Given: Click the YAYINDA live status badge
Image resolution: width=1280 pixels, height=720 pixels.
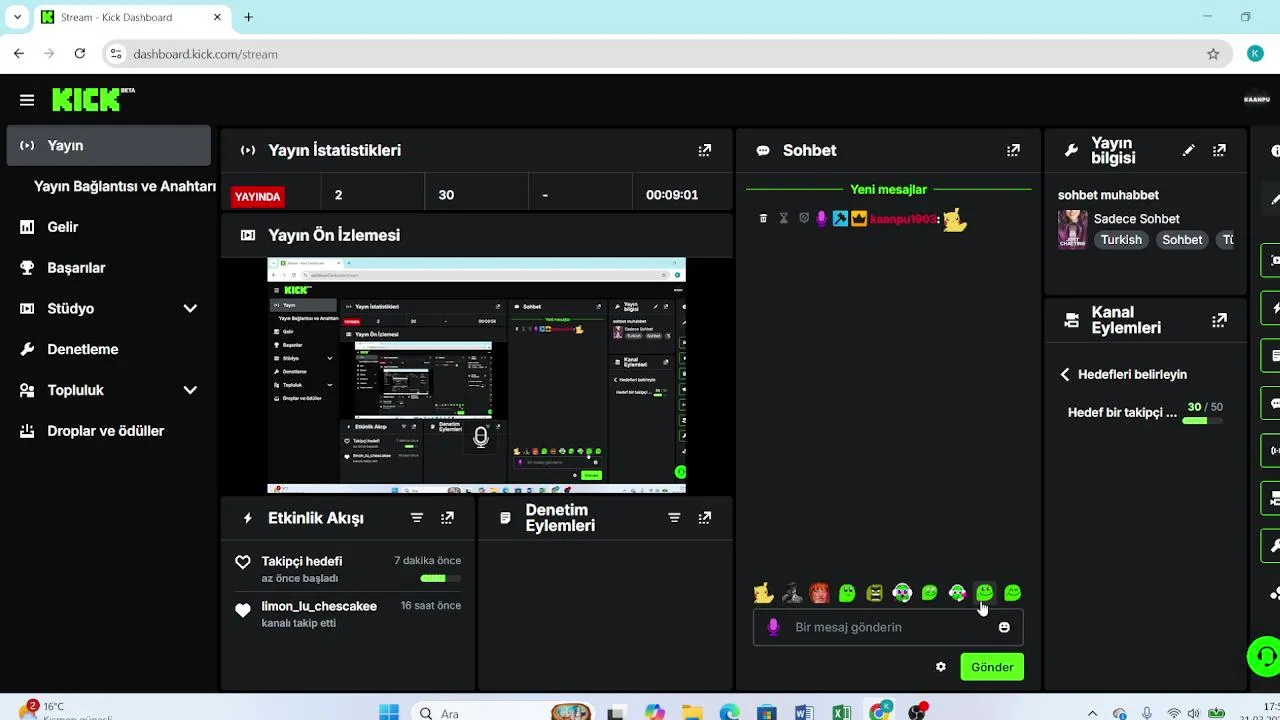Looking at the screenshot, I should [257, 196].
